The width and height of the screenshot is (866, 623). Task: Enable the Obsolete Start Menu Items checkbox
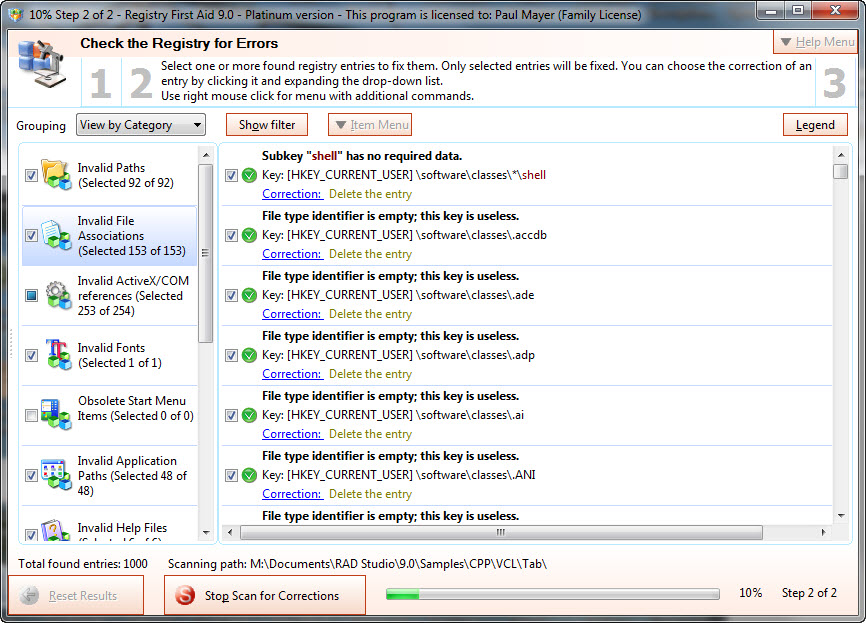31,415
